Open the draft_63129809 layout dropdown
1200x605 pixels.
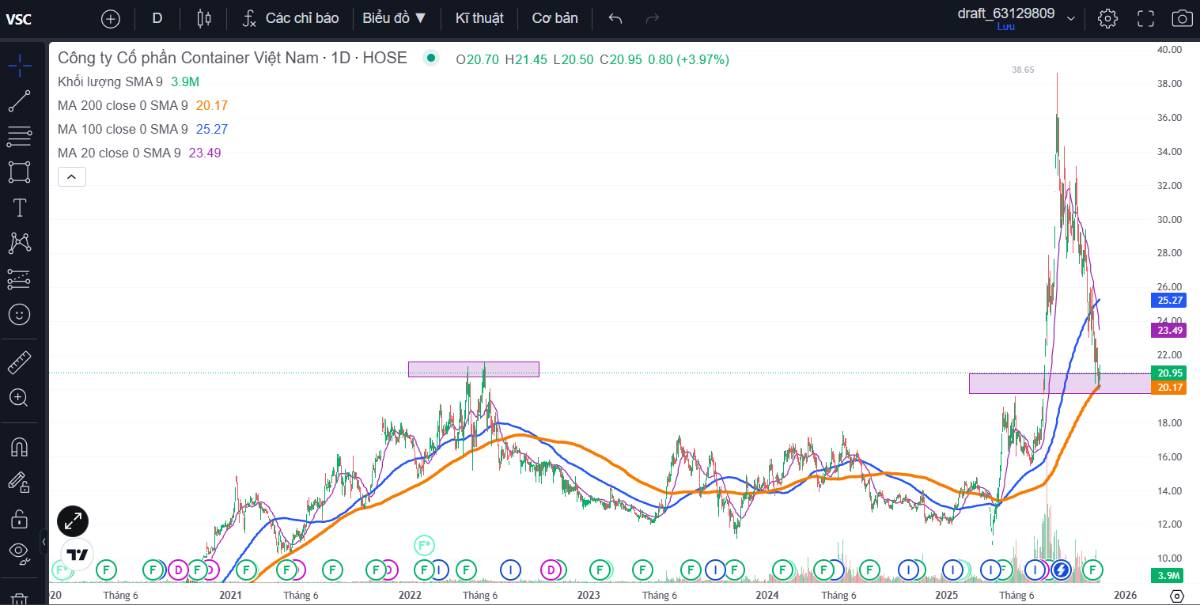tap(1071, 18)
